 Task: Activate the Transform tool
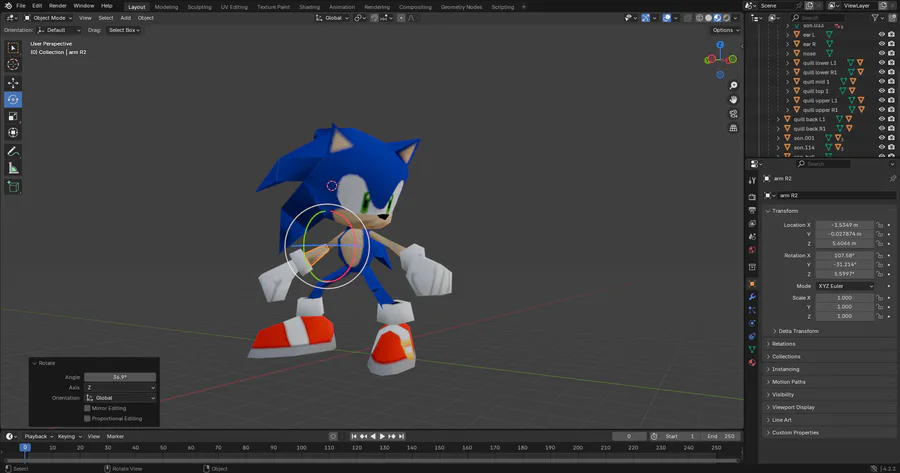click(13, 133)
